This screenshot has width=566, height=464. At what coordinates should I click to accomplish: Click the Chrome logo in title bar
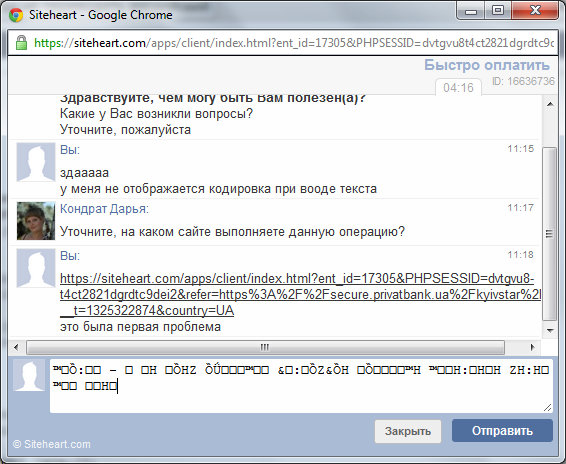point(16,15)
